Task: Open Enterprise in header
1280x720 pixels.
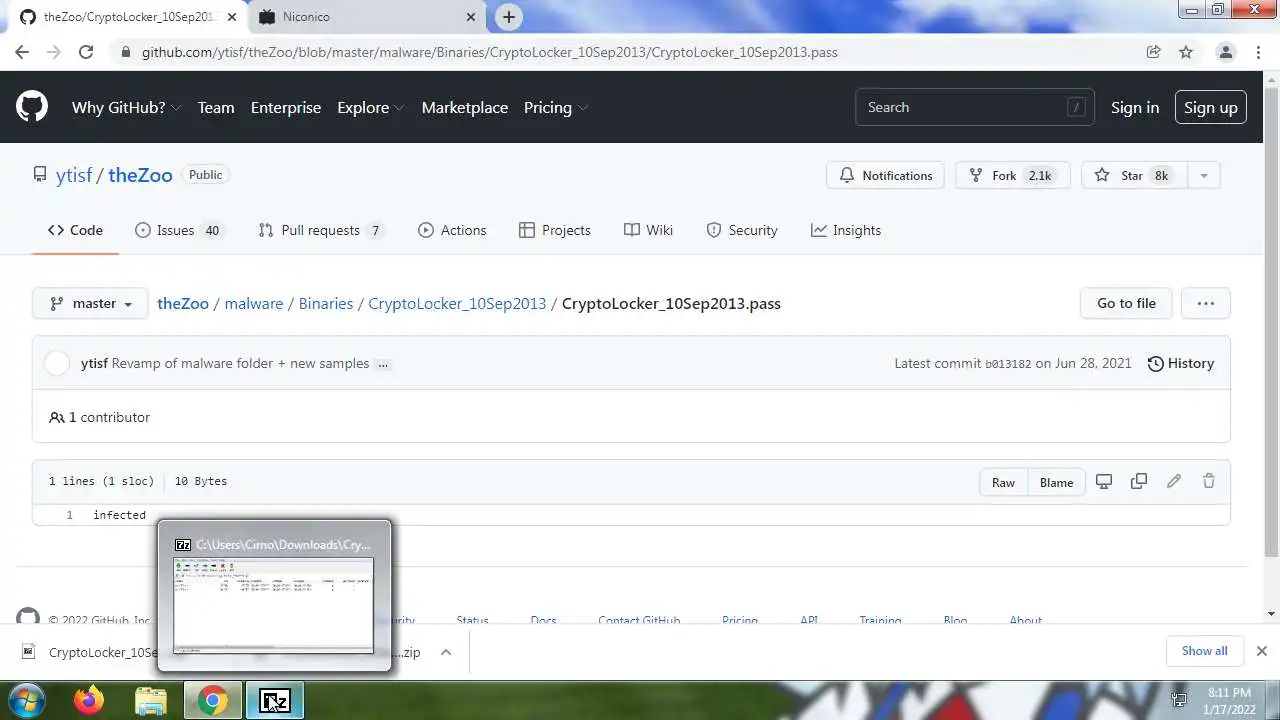Action: coord(286,107)
